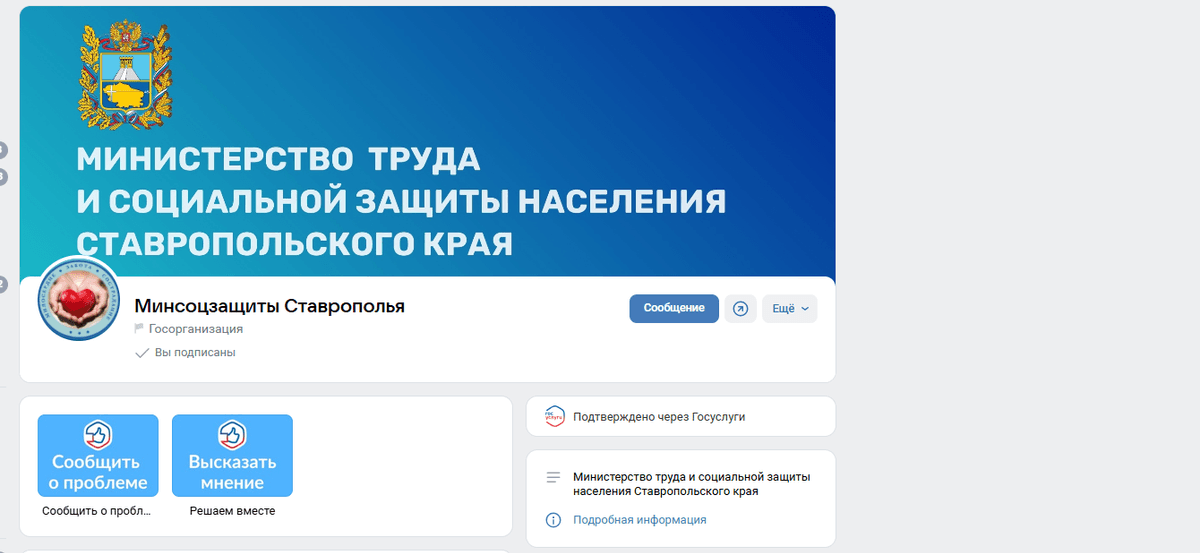Click the checkmark icon beside Вы подписаны

(x=141, y=353)
